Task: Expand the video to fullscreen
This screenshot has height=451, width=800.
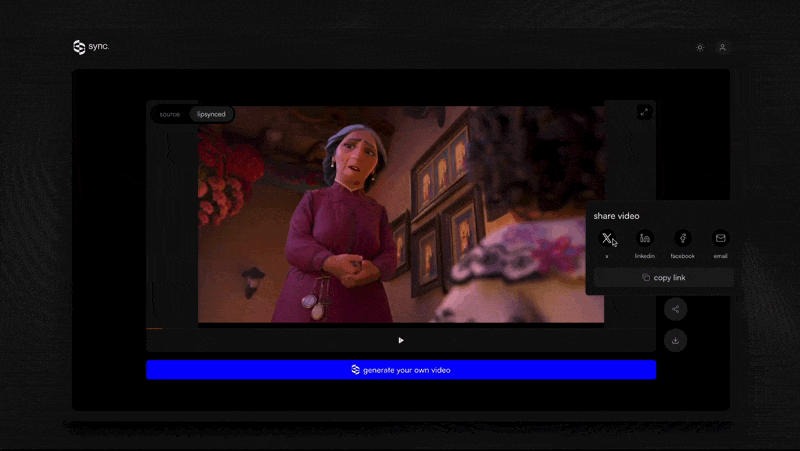Action: coord(644,112)
